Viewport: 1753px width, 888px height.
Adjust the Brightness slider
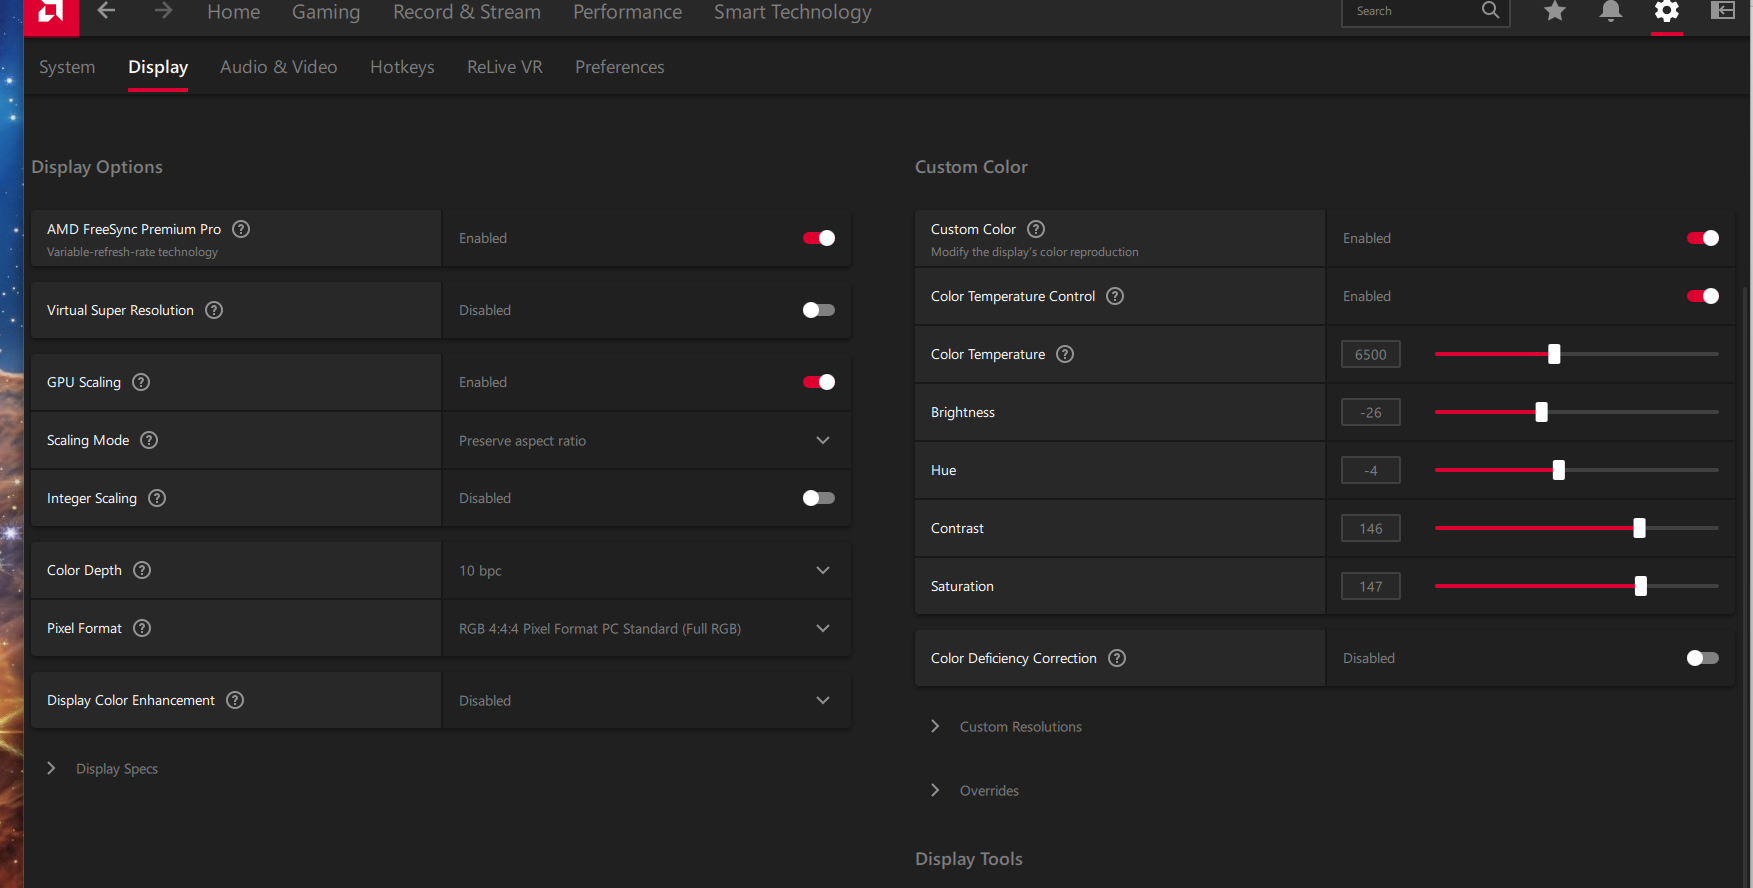(1577, 412)
